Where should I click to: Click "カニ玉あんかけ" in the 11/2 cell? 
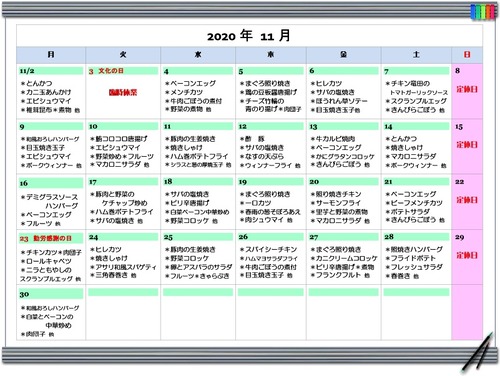[48, 92]
